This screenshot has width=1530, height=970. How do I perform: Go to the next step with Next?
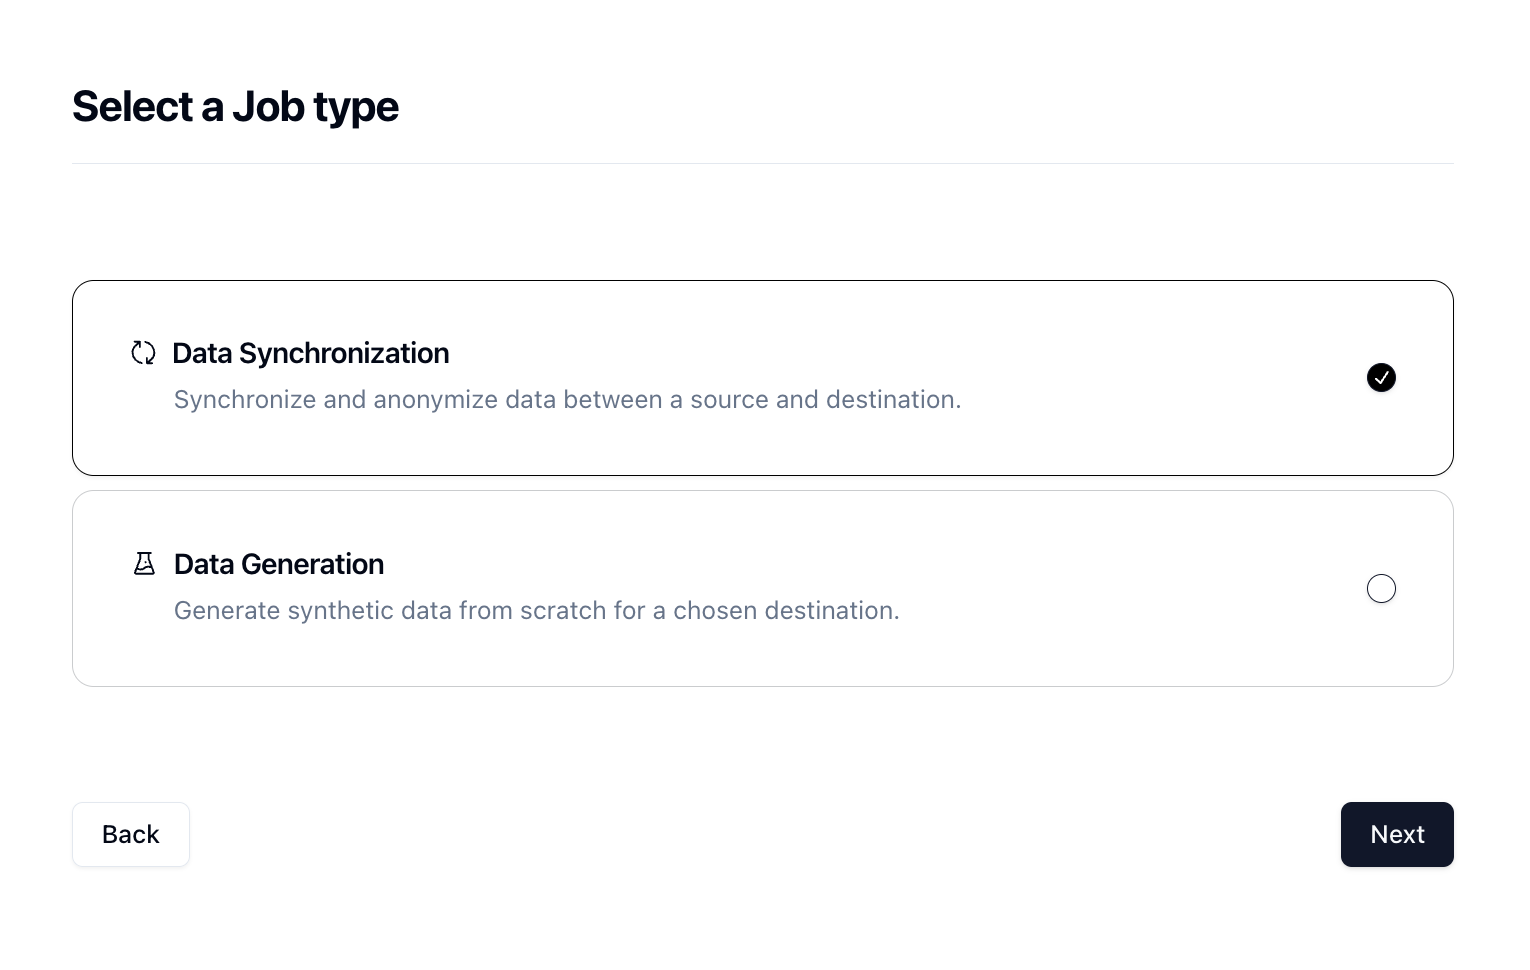click(x=1397, y=835)
